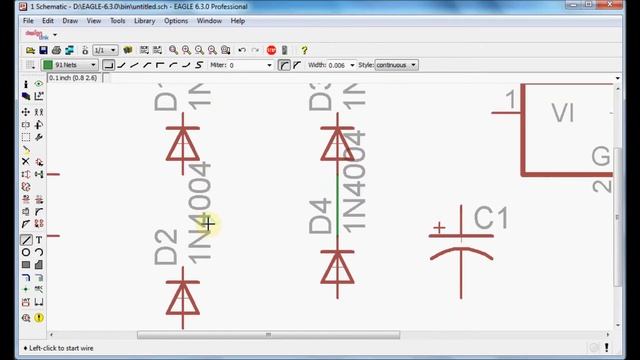
Task: Open the 91 Nets layer dropdown
Action: tap(93, 65)
